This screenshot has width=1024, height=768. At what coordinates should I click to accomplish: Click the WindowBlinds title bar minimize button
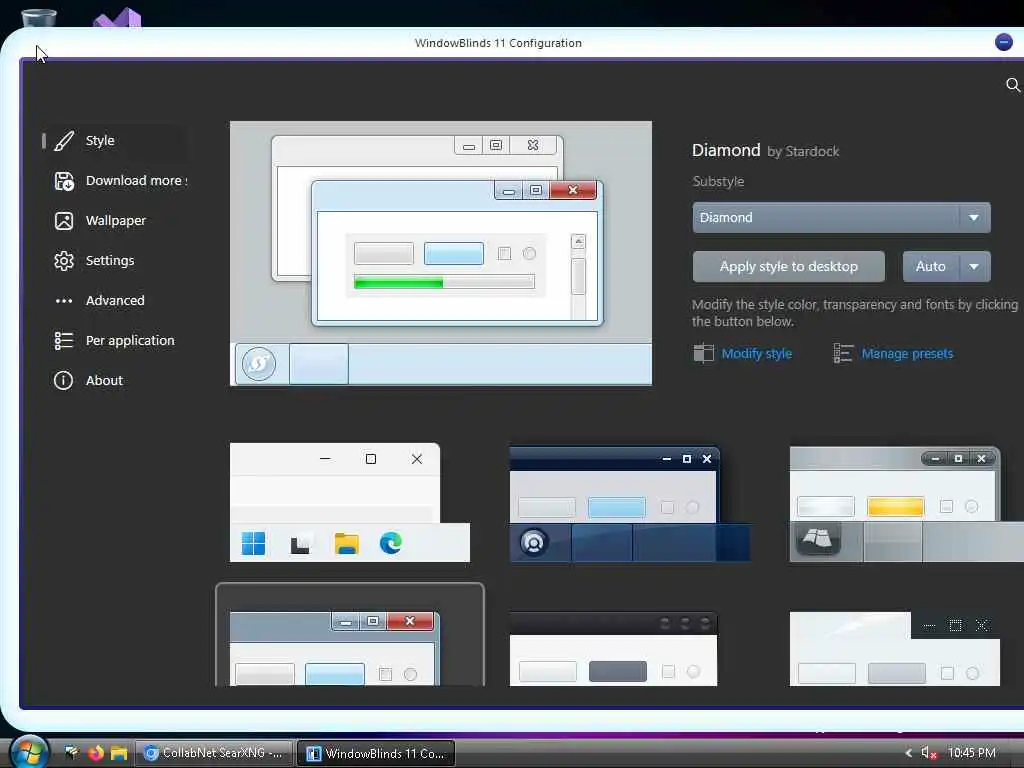(x=1004, y=42)
